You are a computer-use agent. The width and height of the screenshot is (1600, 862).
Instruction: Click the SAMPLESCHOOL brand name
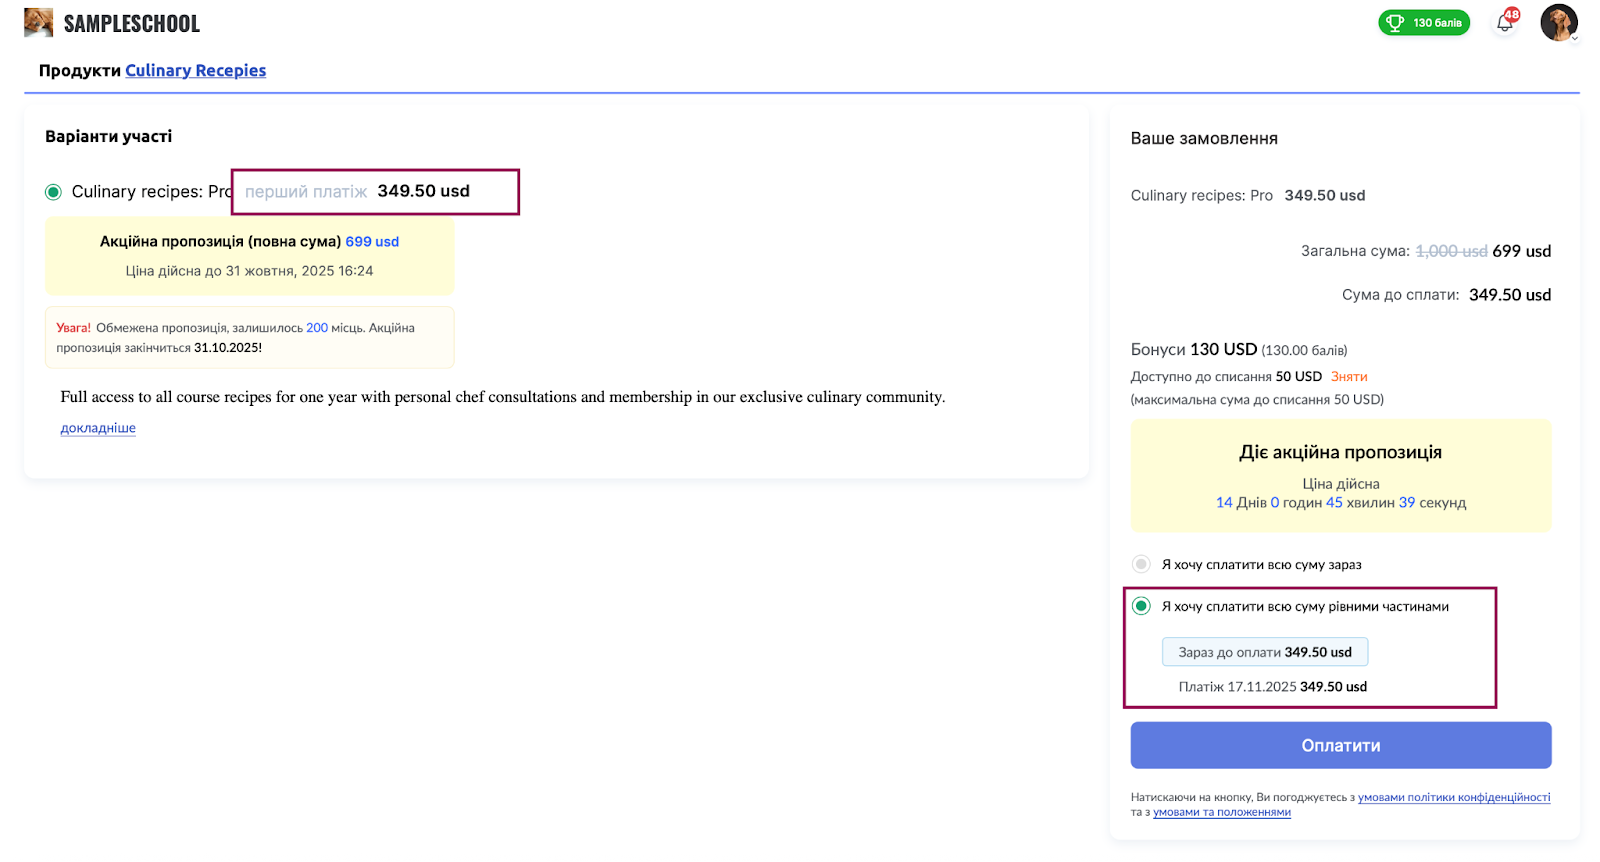(132, 24)
